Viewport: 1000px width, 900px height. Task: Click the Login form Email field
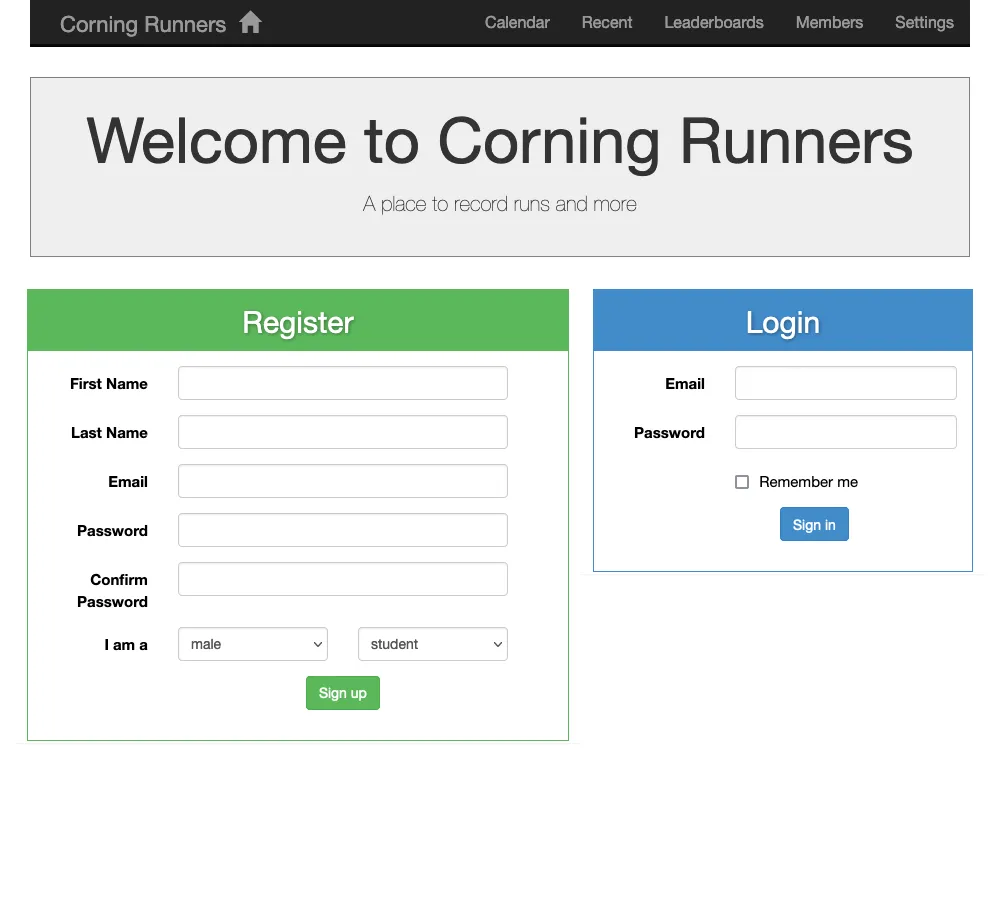pyautogui.click(x=845, y=383)
